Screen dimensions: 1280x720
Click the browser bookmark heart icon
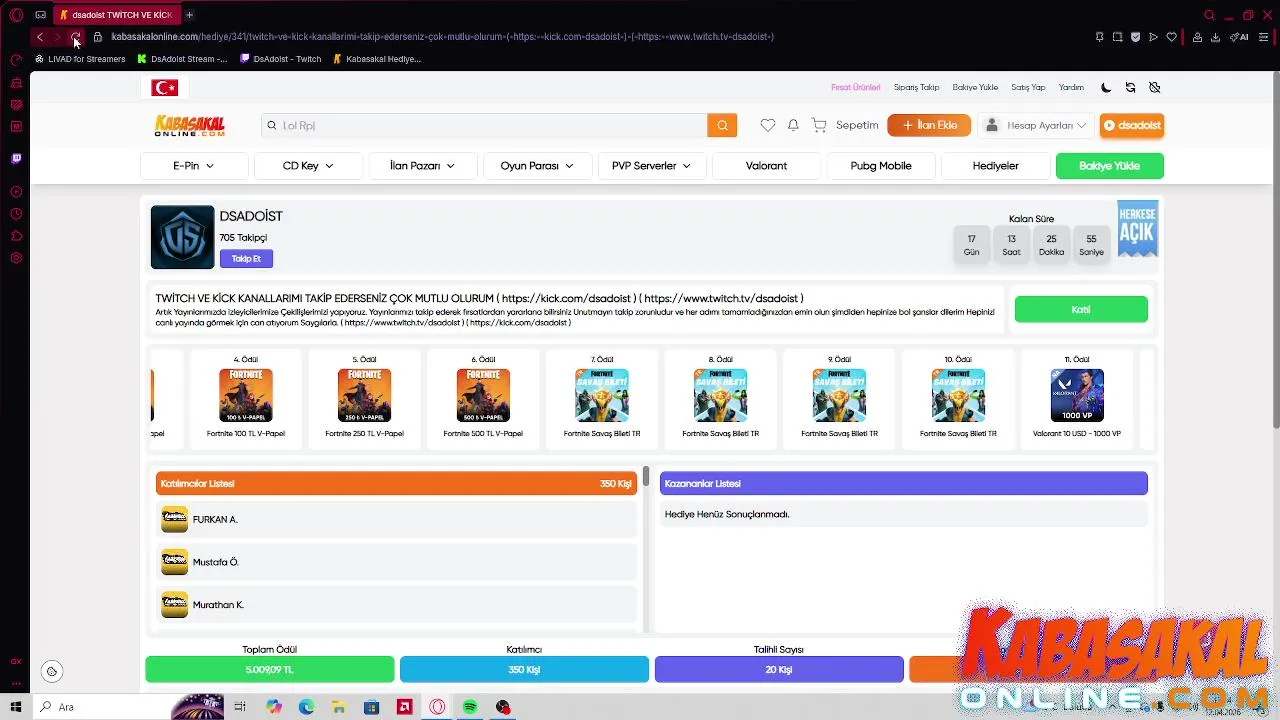[x=1171, y=37]
